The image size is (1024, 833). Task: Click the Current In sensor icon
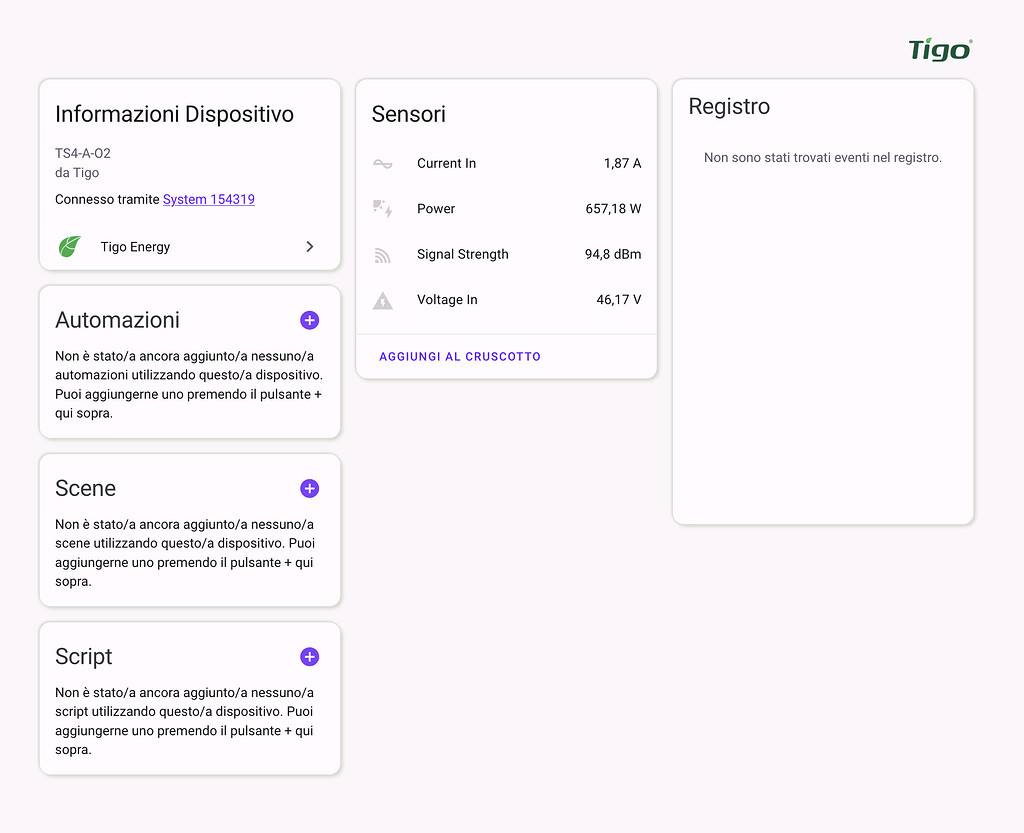coord(382,163)
